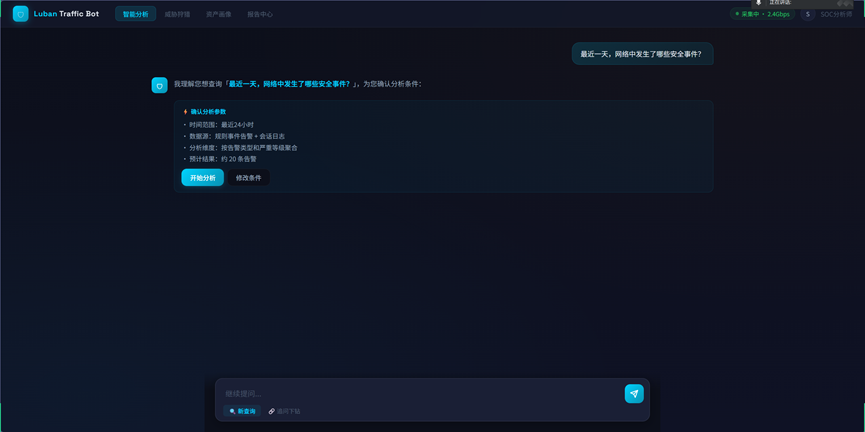This screenshot has width=865, height=432.
Task: Click the send message paper plane icon
Action: click(x=634, y=393)
